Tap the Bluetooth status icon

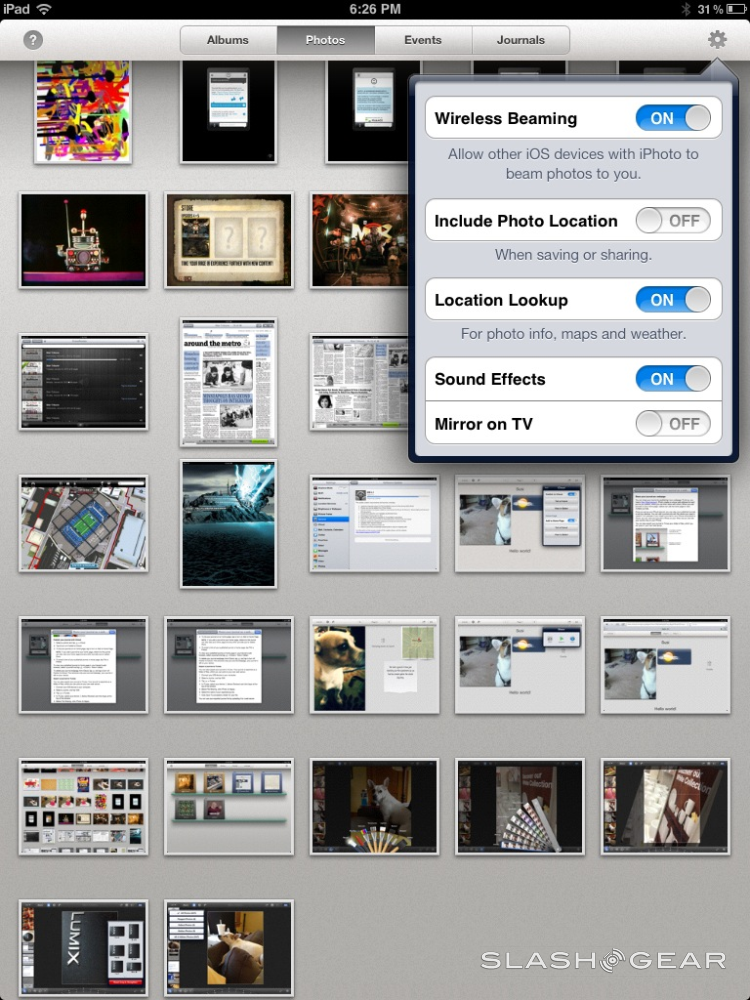pos(686,9)
